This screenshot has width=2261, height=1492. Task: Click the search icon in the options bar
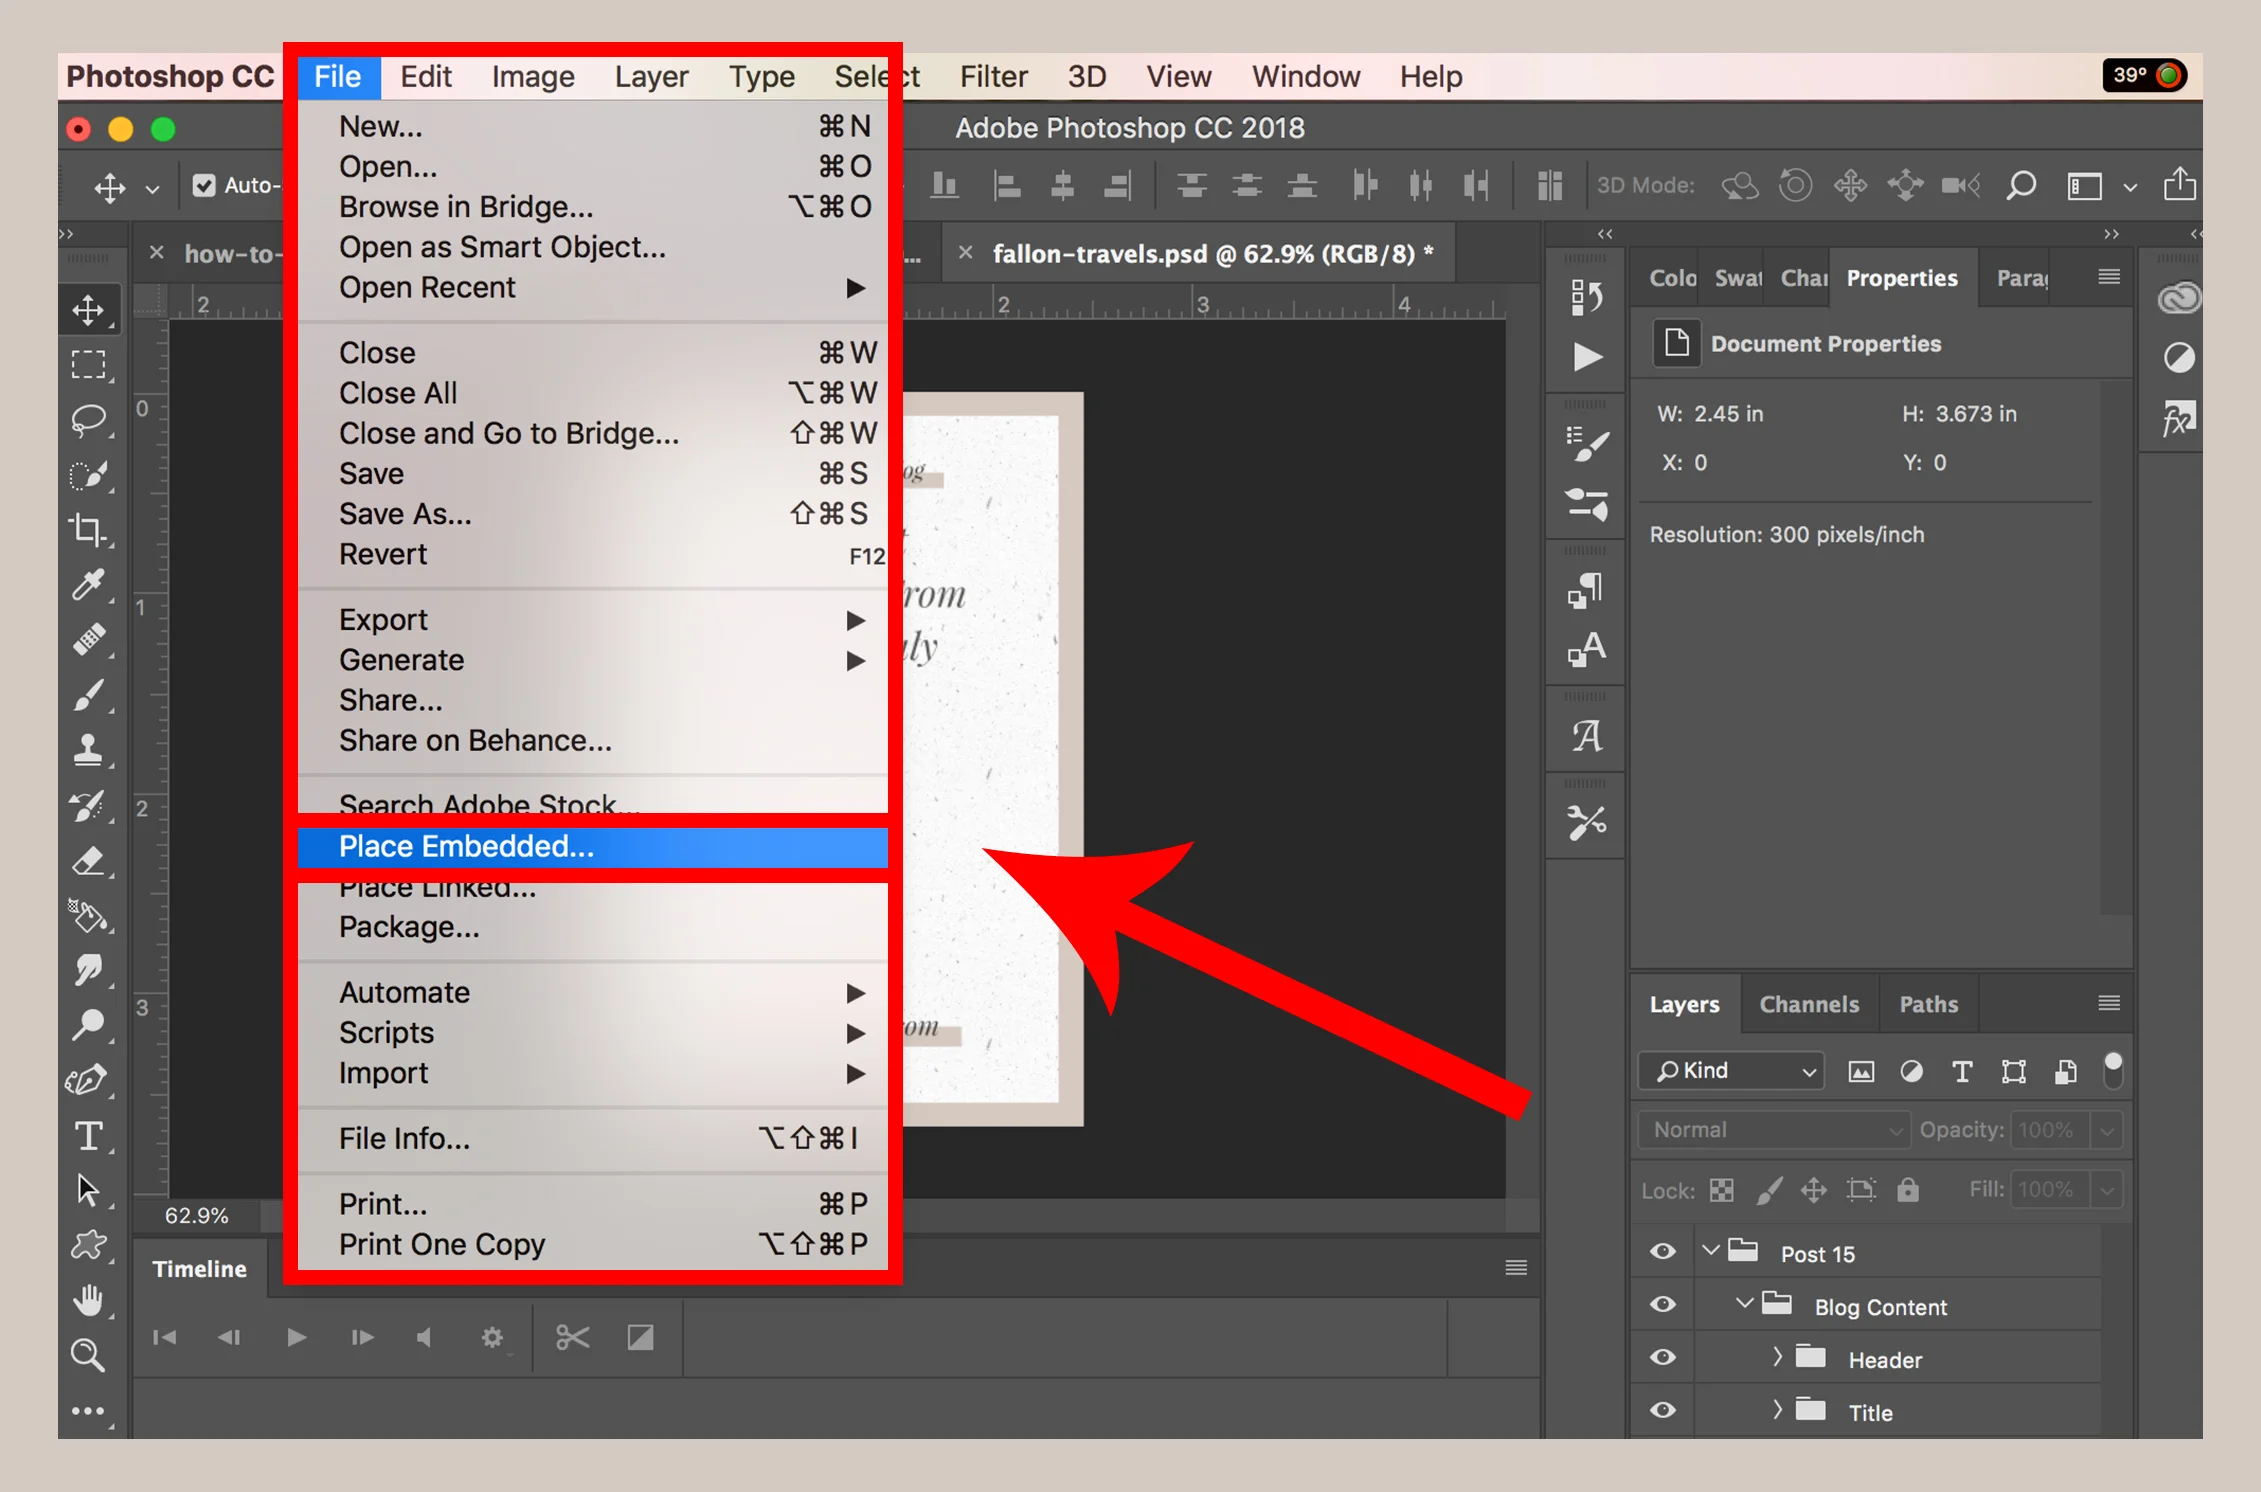click(2020, 185)
